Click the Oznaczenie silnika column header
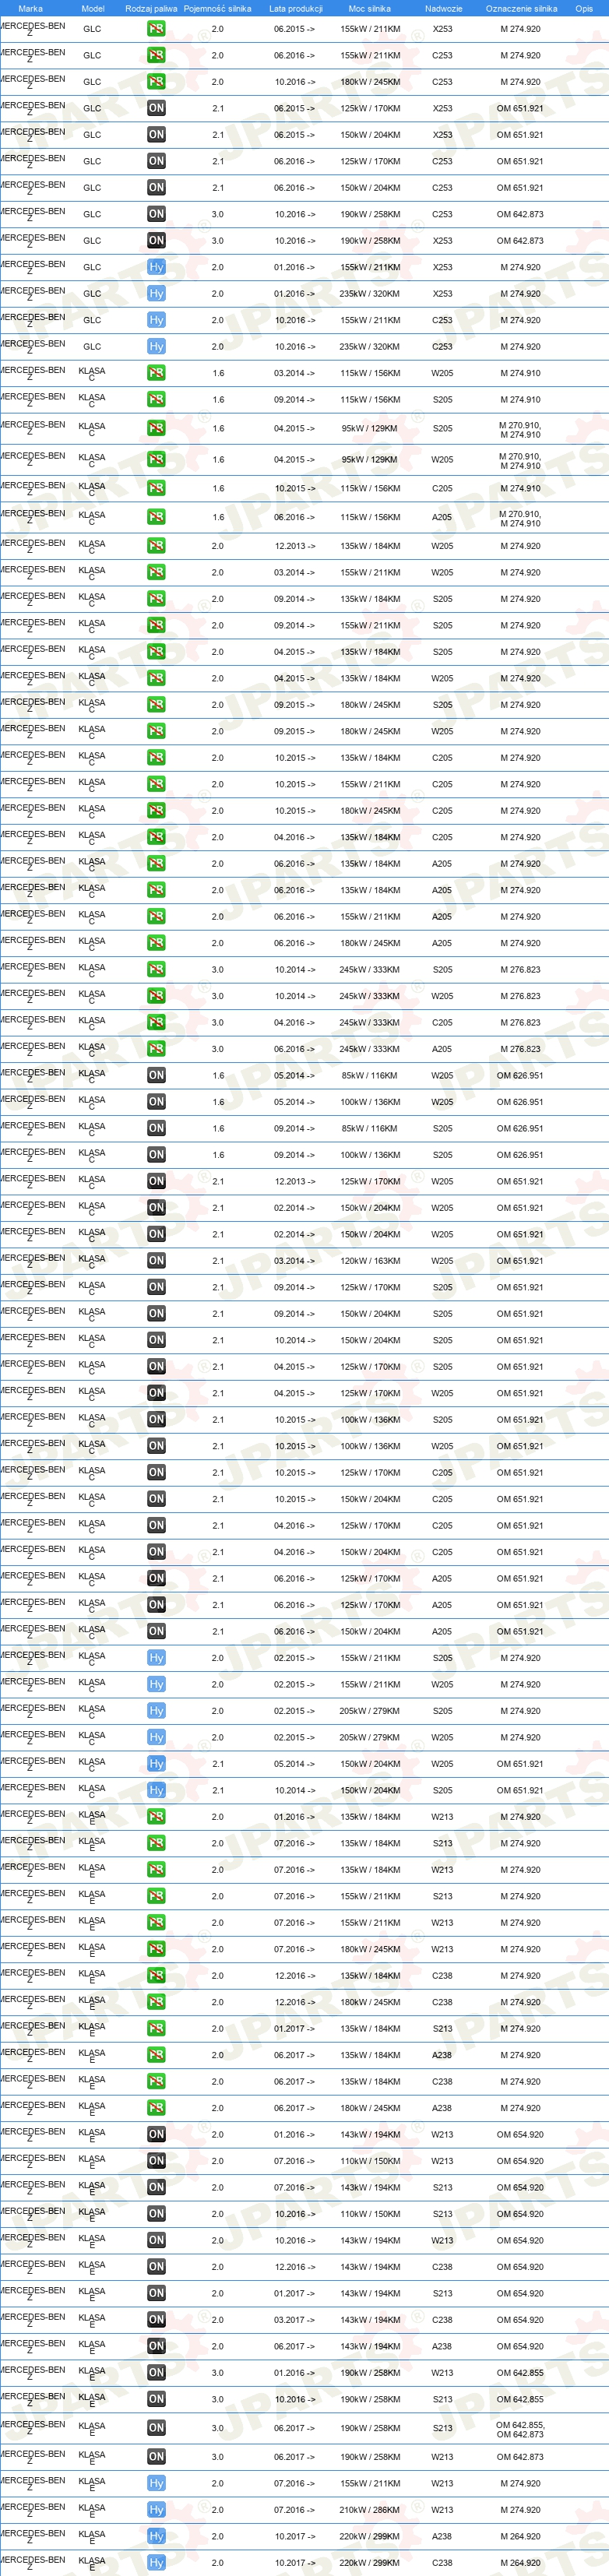Screen dimensions: 609x2576 (x=521, y=8)
